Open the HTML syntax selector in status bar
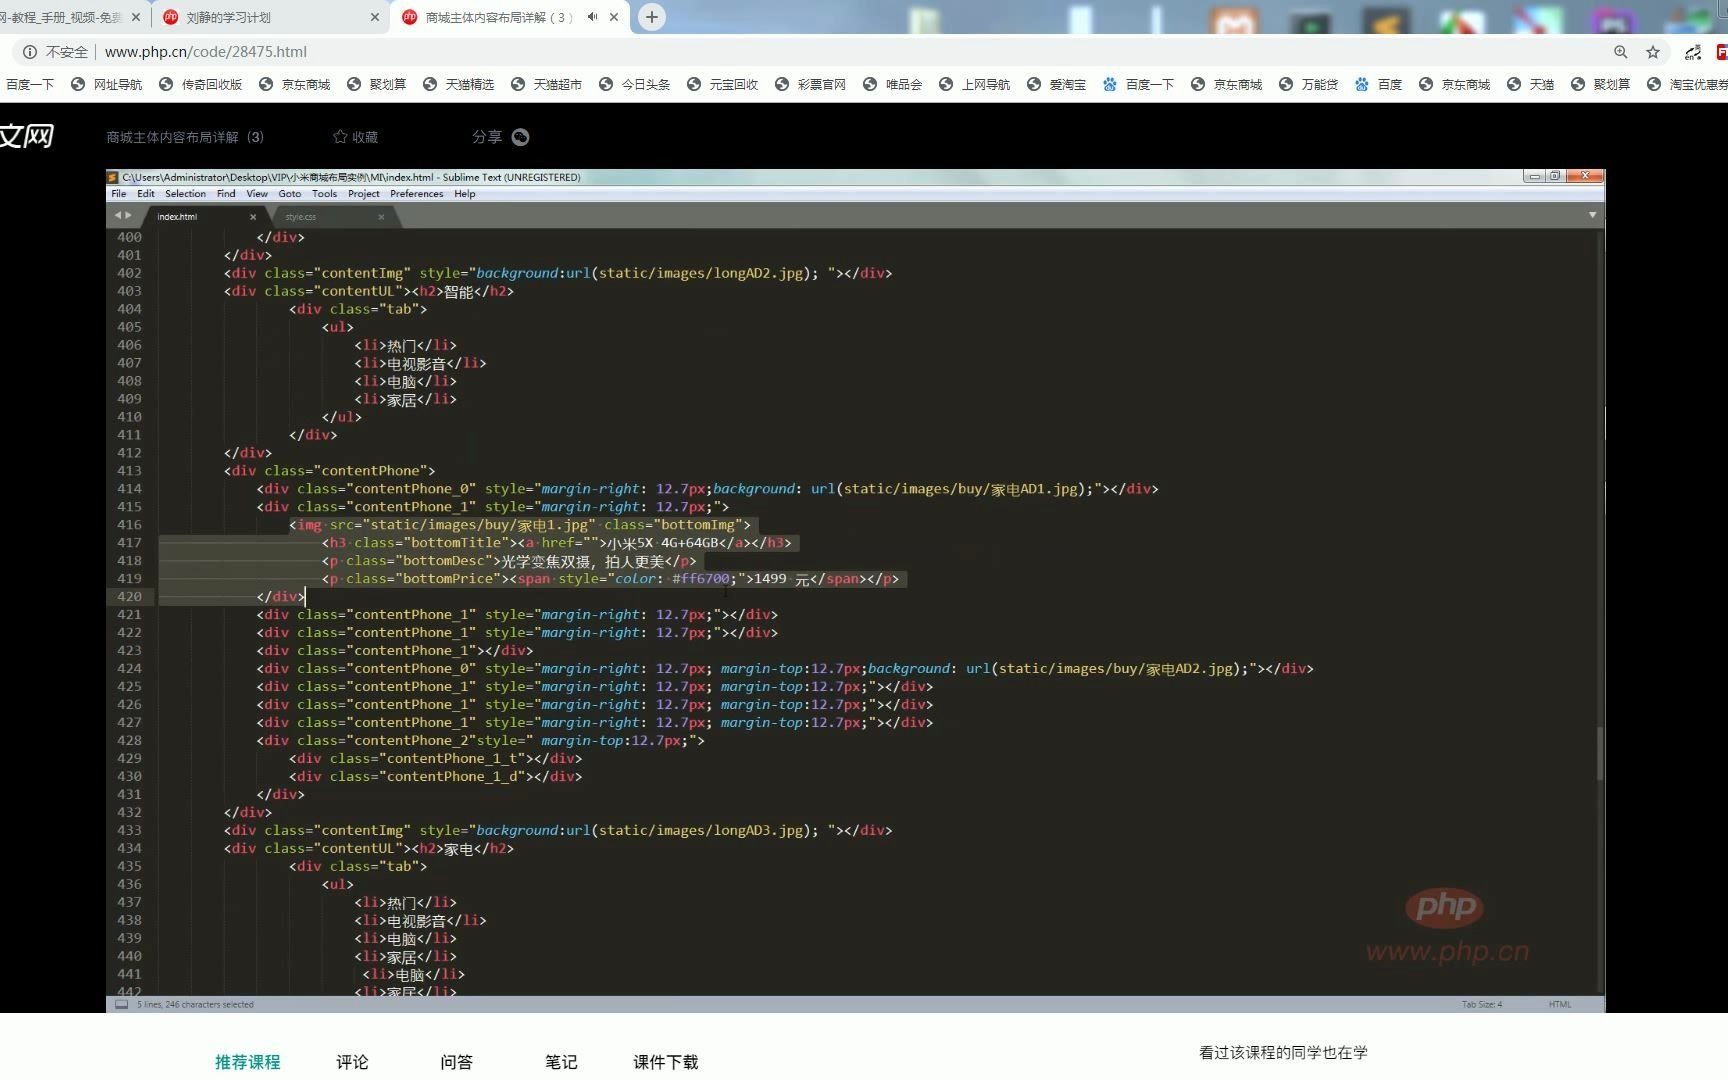 1560,1004
